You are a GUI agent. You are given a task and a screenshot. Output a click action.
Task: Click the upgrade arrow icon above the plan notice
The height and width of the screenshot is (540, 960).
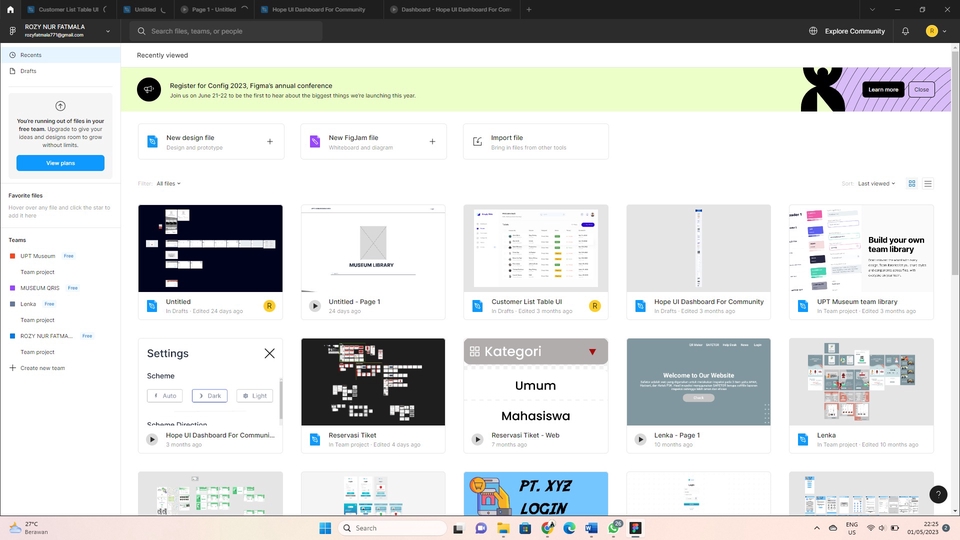point(60,106)
